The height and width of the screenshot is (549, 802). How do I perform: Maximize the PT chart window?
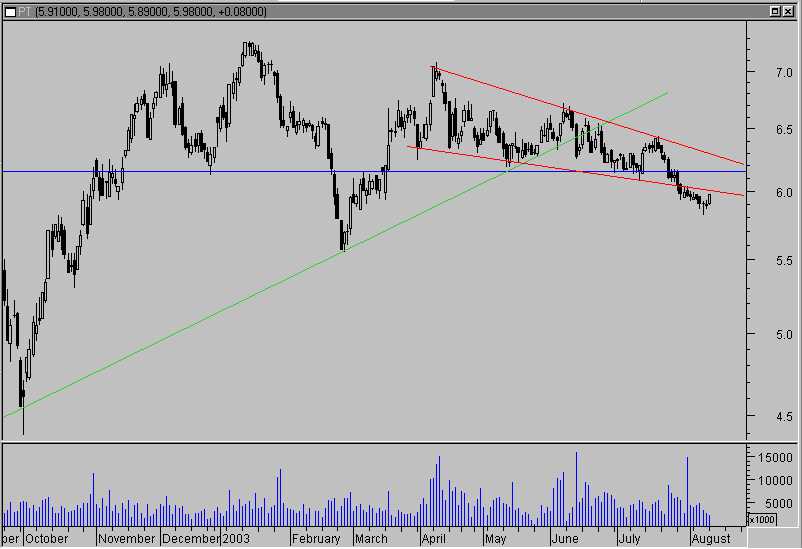click(x=775, y=11)
